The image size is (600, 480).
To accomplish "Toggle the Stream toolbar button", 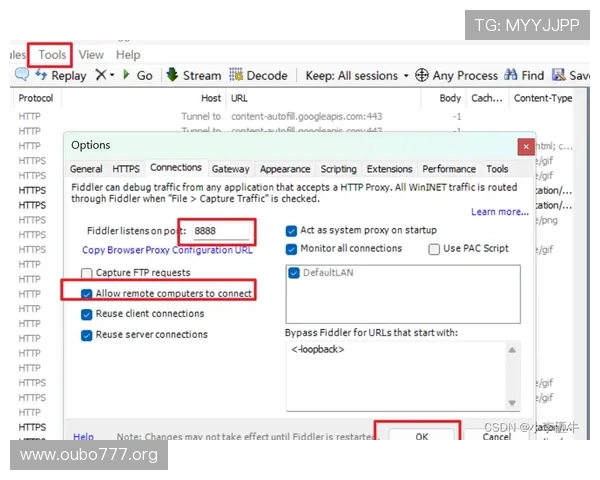I will click(x=194, y=75).
